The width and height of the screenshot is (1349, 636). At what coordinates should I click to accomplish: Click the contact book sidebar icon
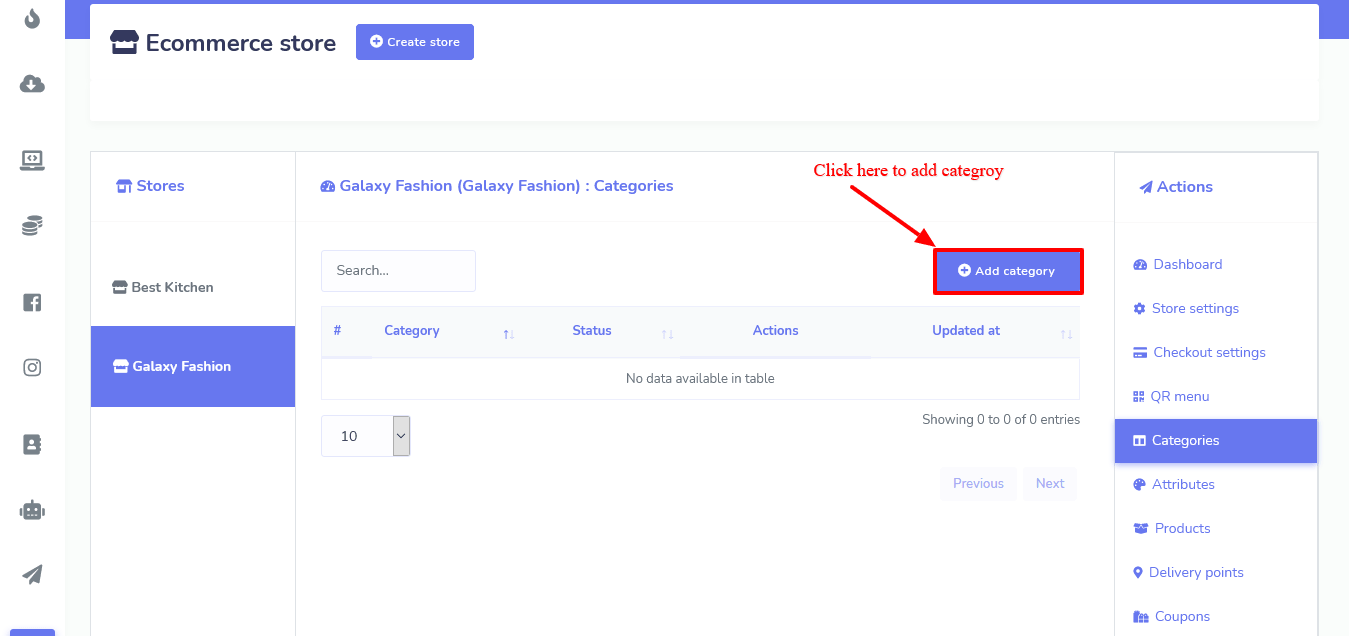click(x=32, y=444)
